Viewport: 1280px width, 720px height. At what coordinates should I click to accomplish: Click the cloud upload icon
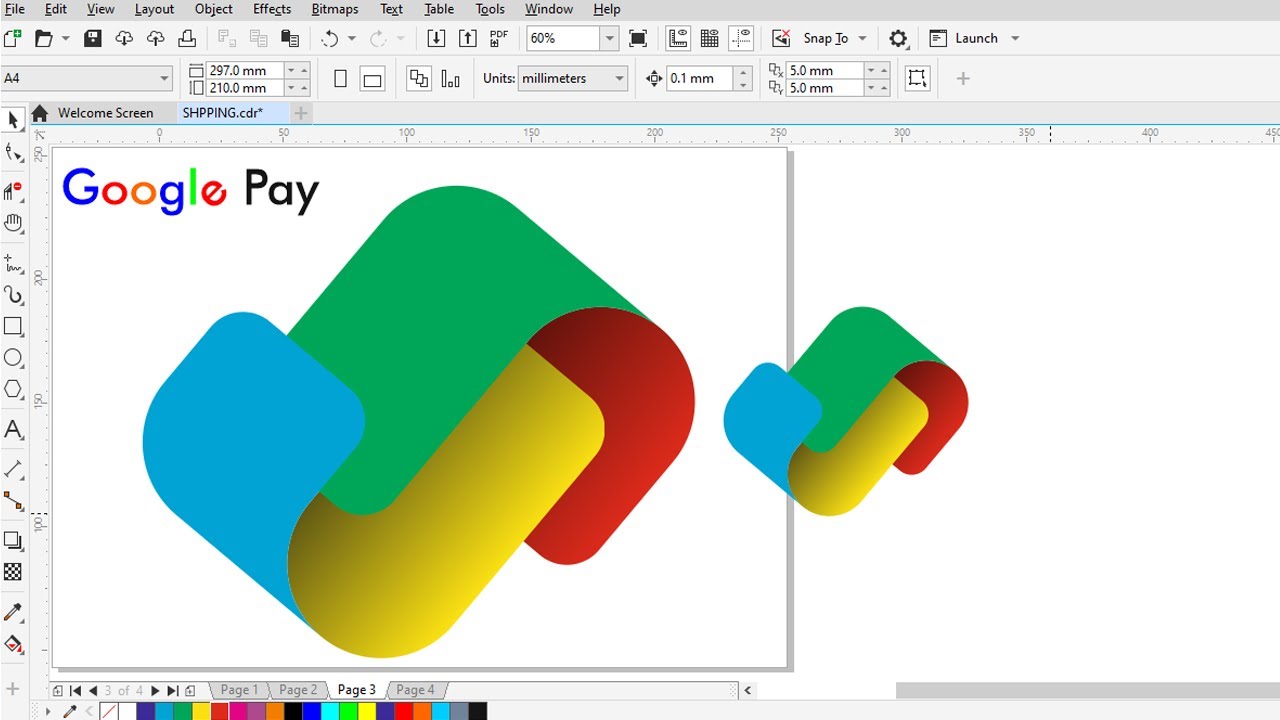[x=156, y=38]
